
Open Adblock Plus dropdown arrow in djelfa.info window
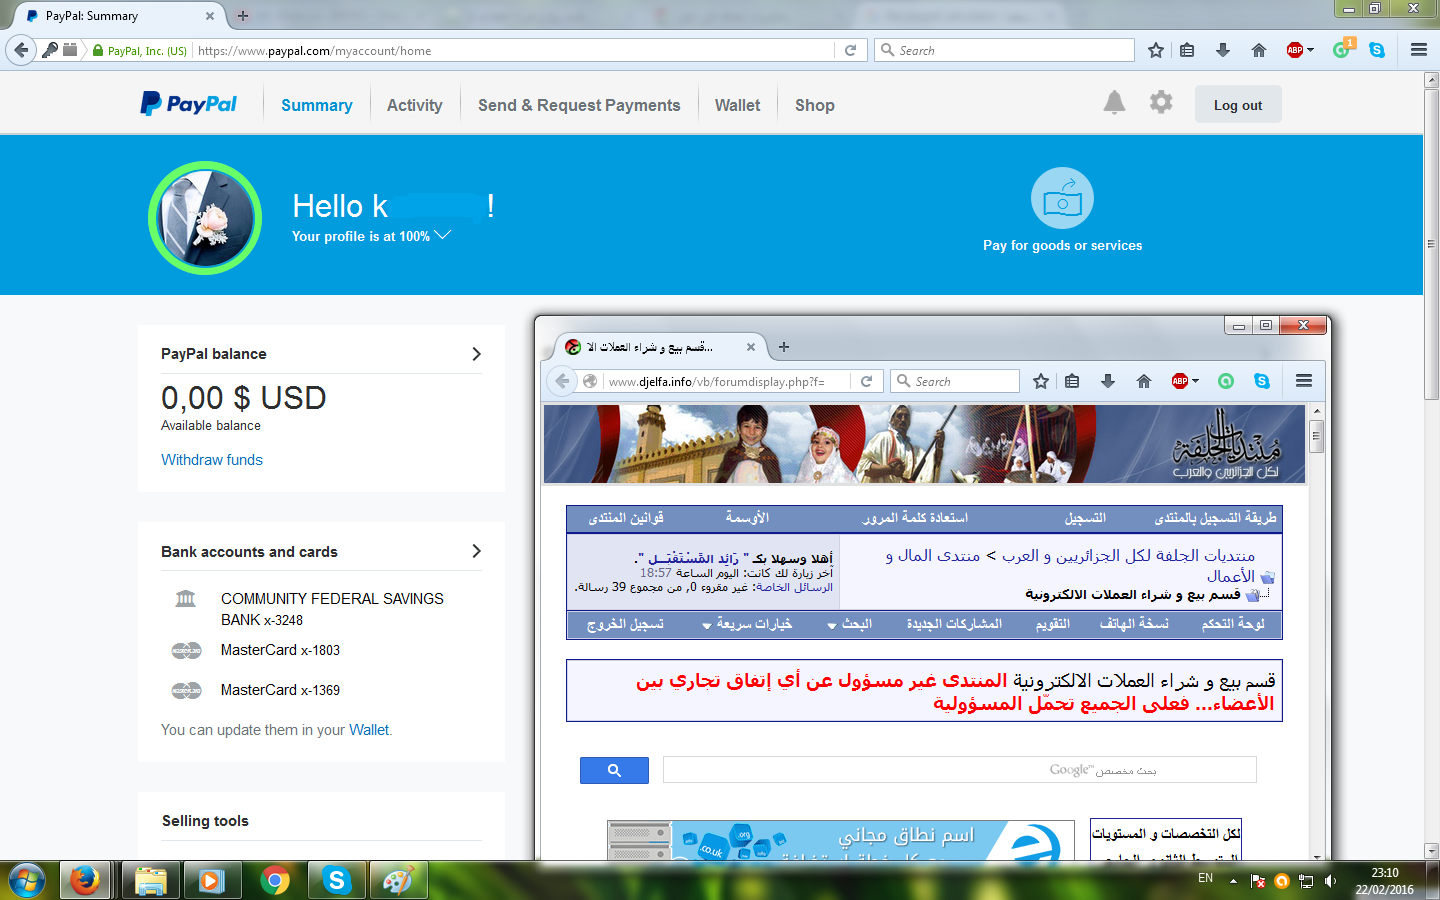click(1195, 381)
